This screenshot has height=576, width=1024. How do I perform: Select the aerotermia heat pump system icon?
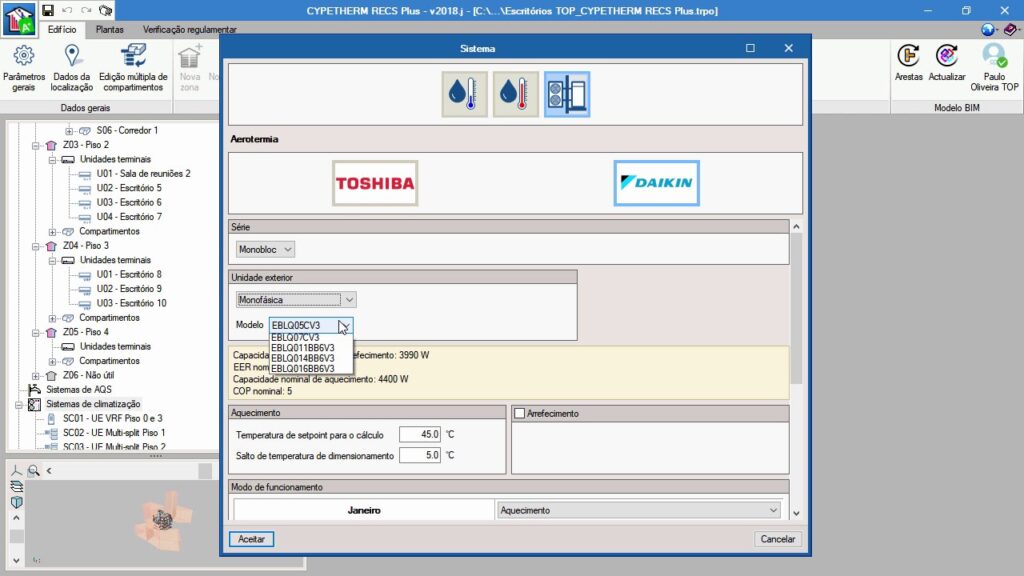(567, 94)
